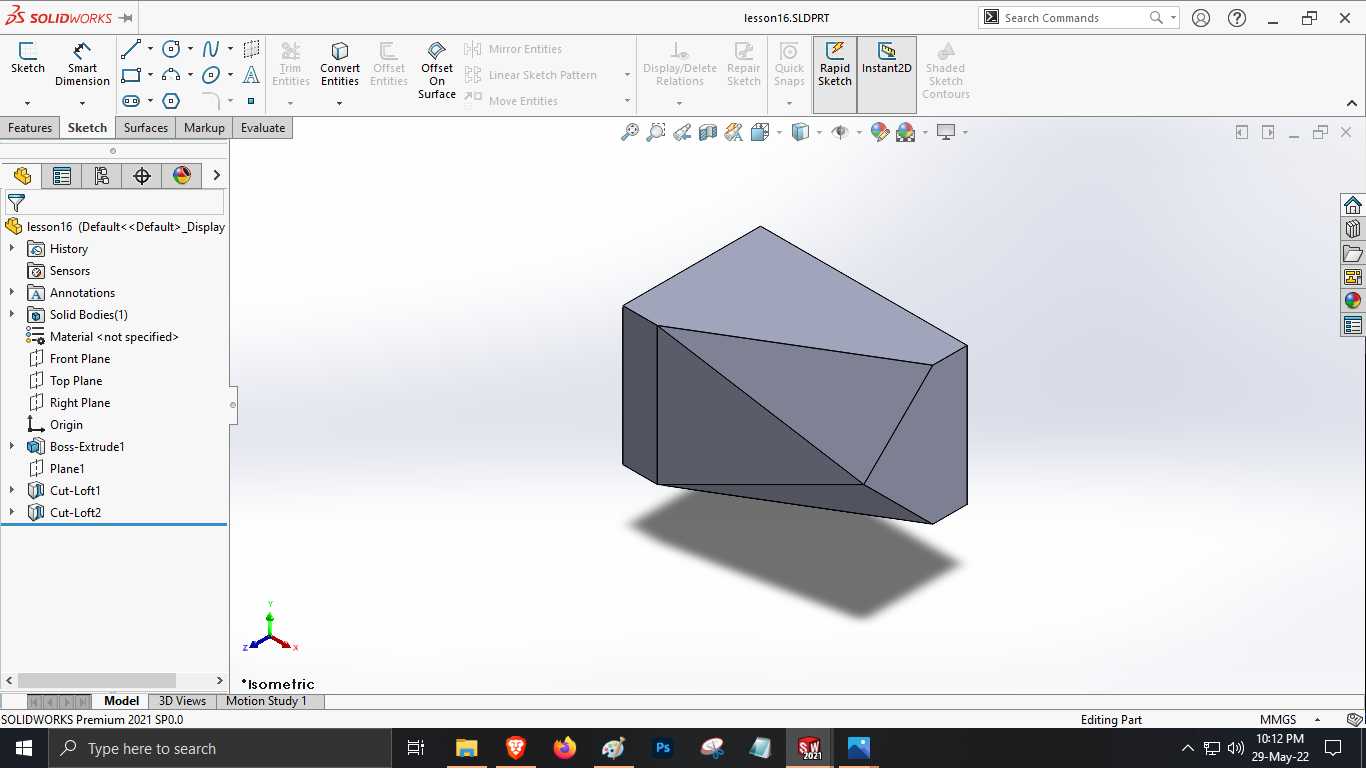This screenshot has width=1366, height=780.
Task: Open the Smart Dimension dropdown arrow
Action: coord(82,103)
